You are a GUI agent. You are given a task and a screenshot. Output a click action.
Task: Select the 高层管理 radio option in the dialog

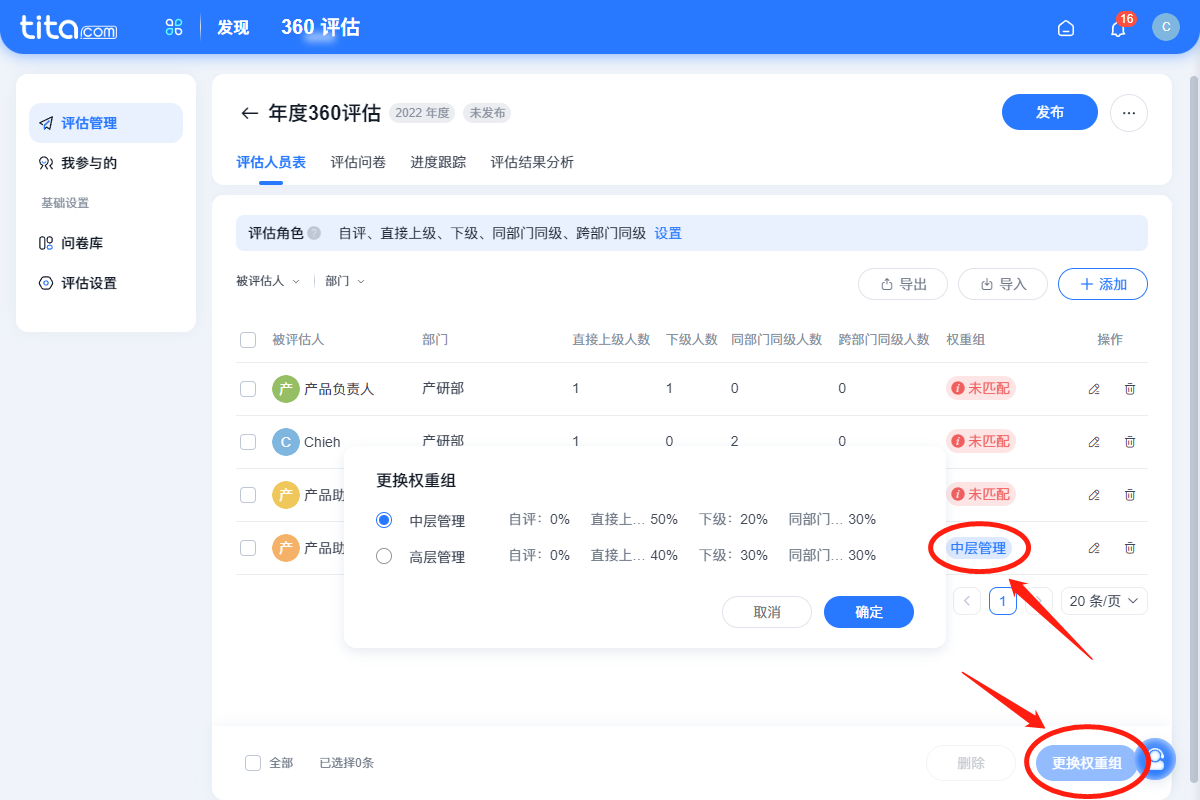point(384,556)
